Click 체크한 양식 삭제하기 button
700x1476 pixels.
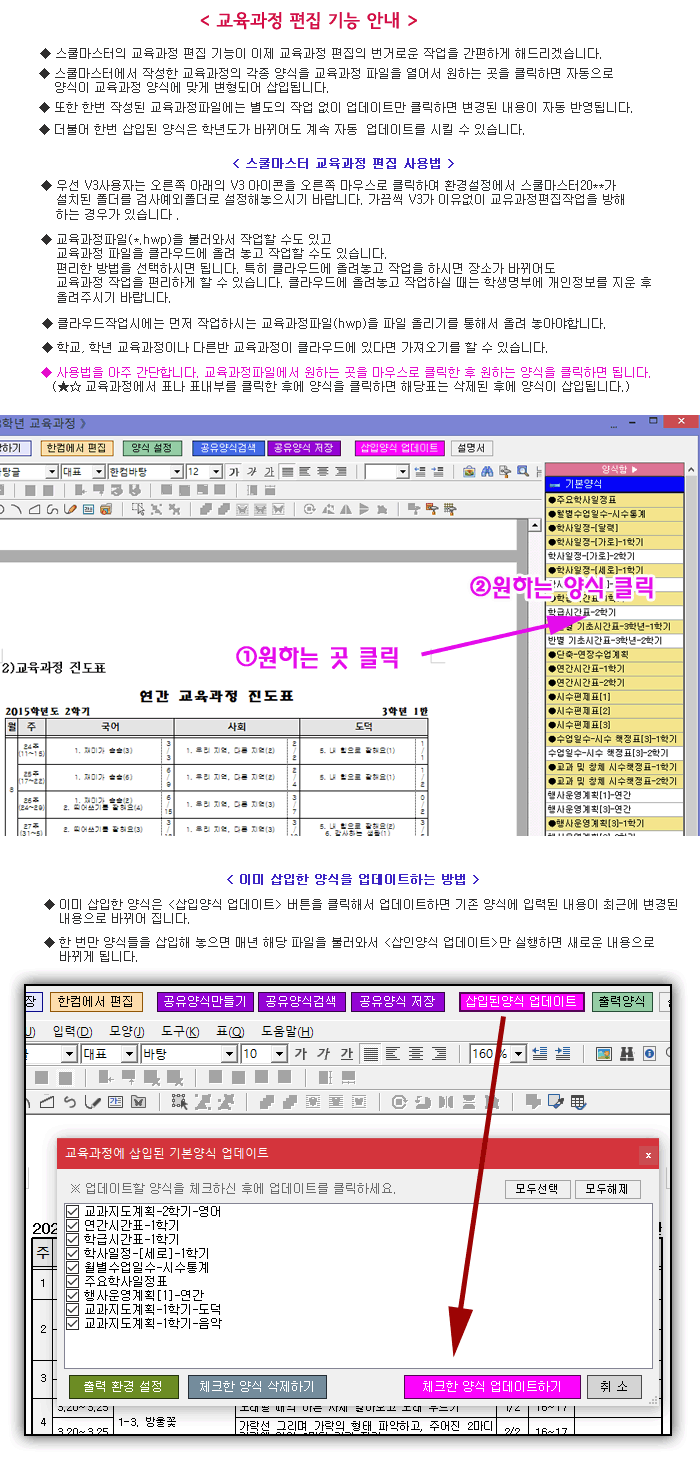click(x=257, y=1387)
